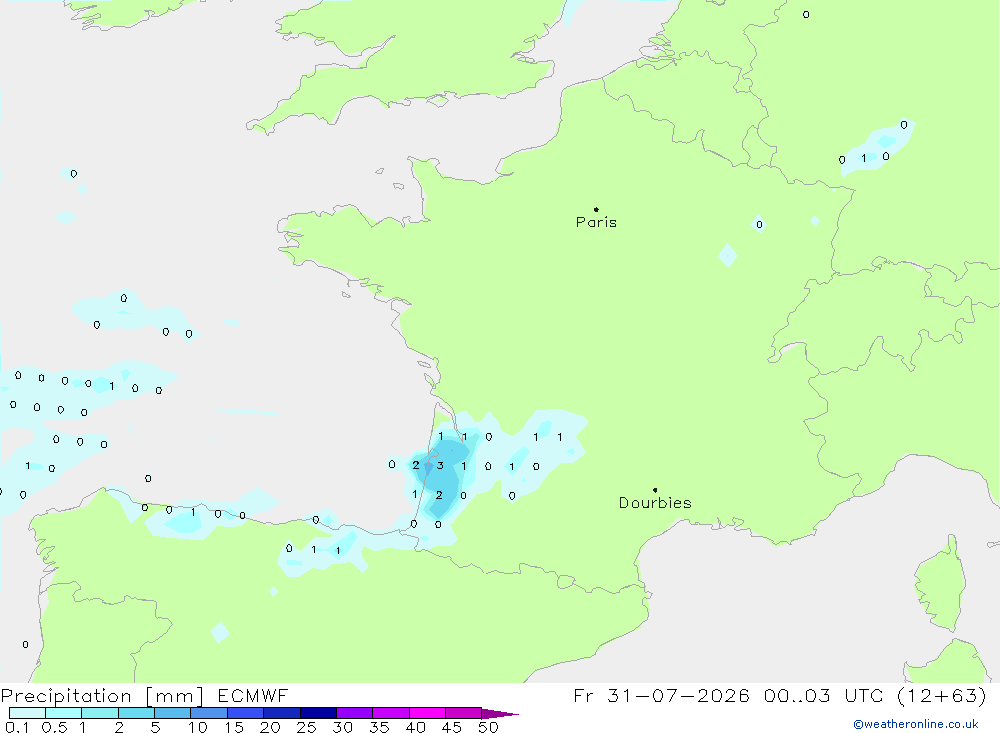Pick the 0.1–0.5 mm lightest legend swatch

(x=27, y=713)
